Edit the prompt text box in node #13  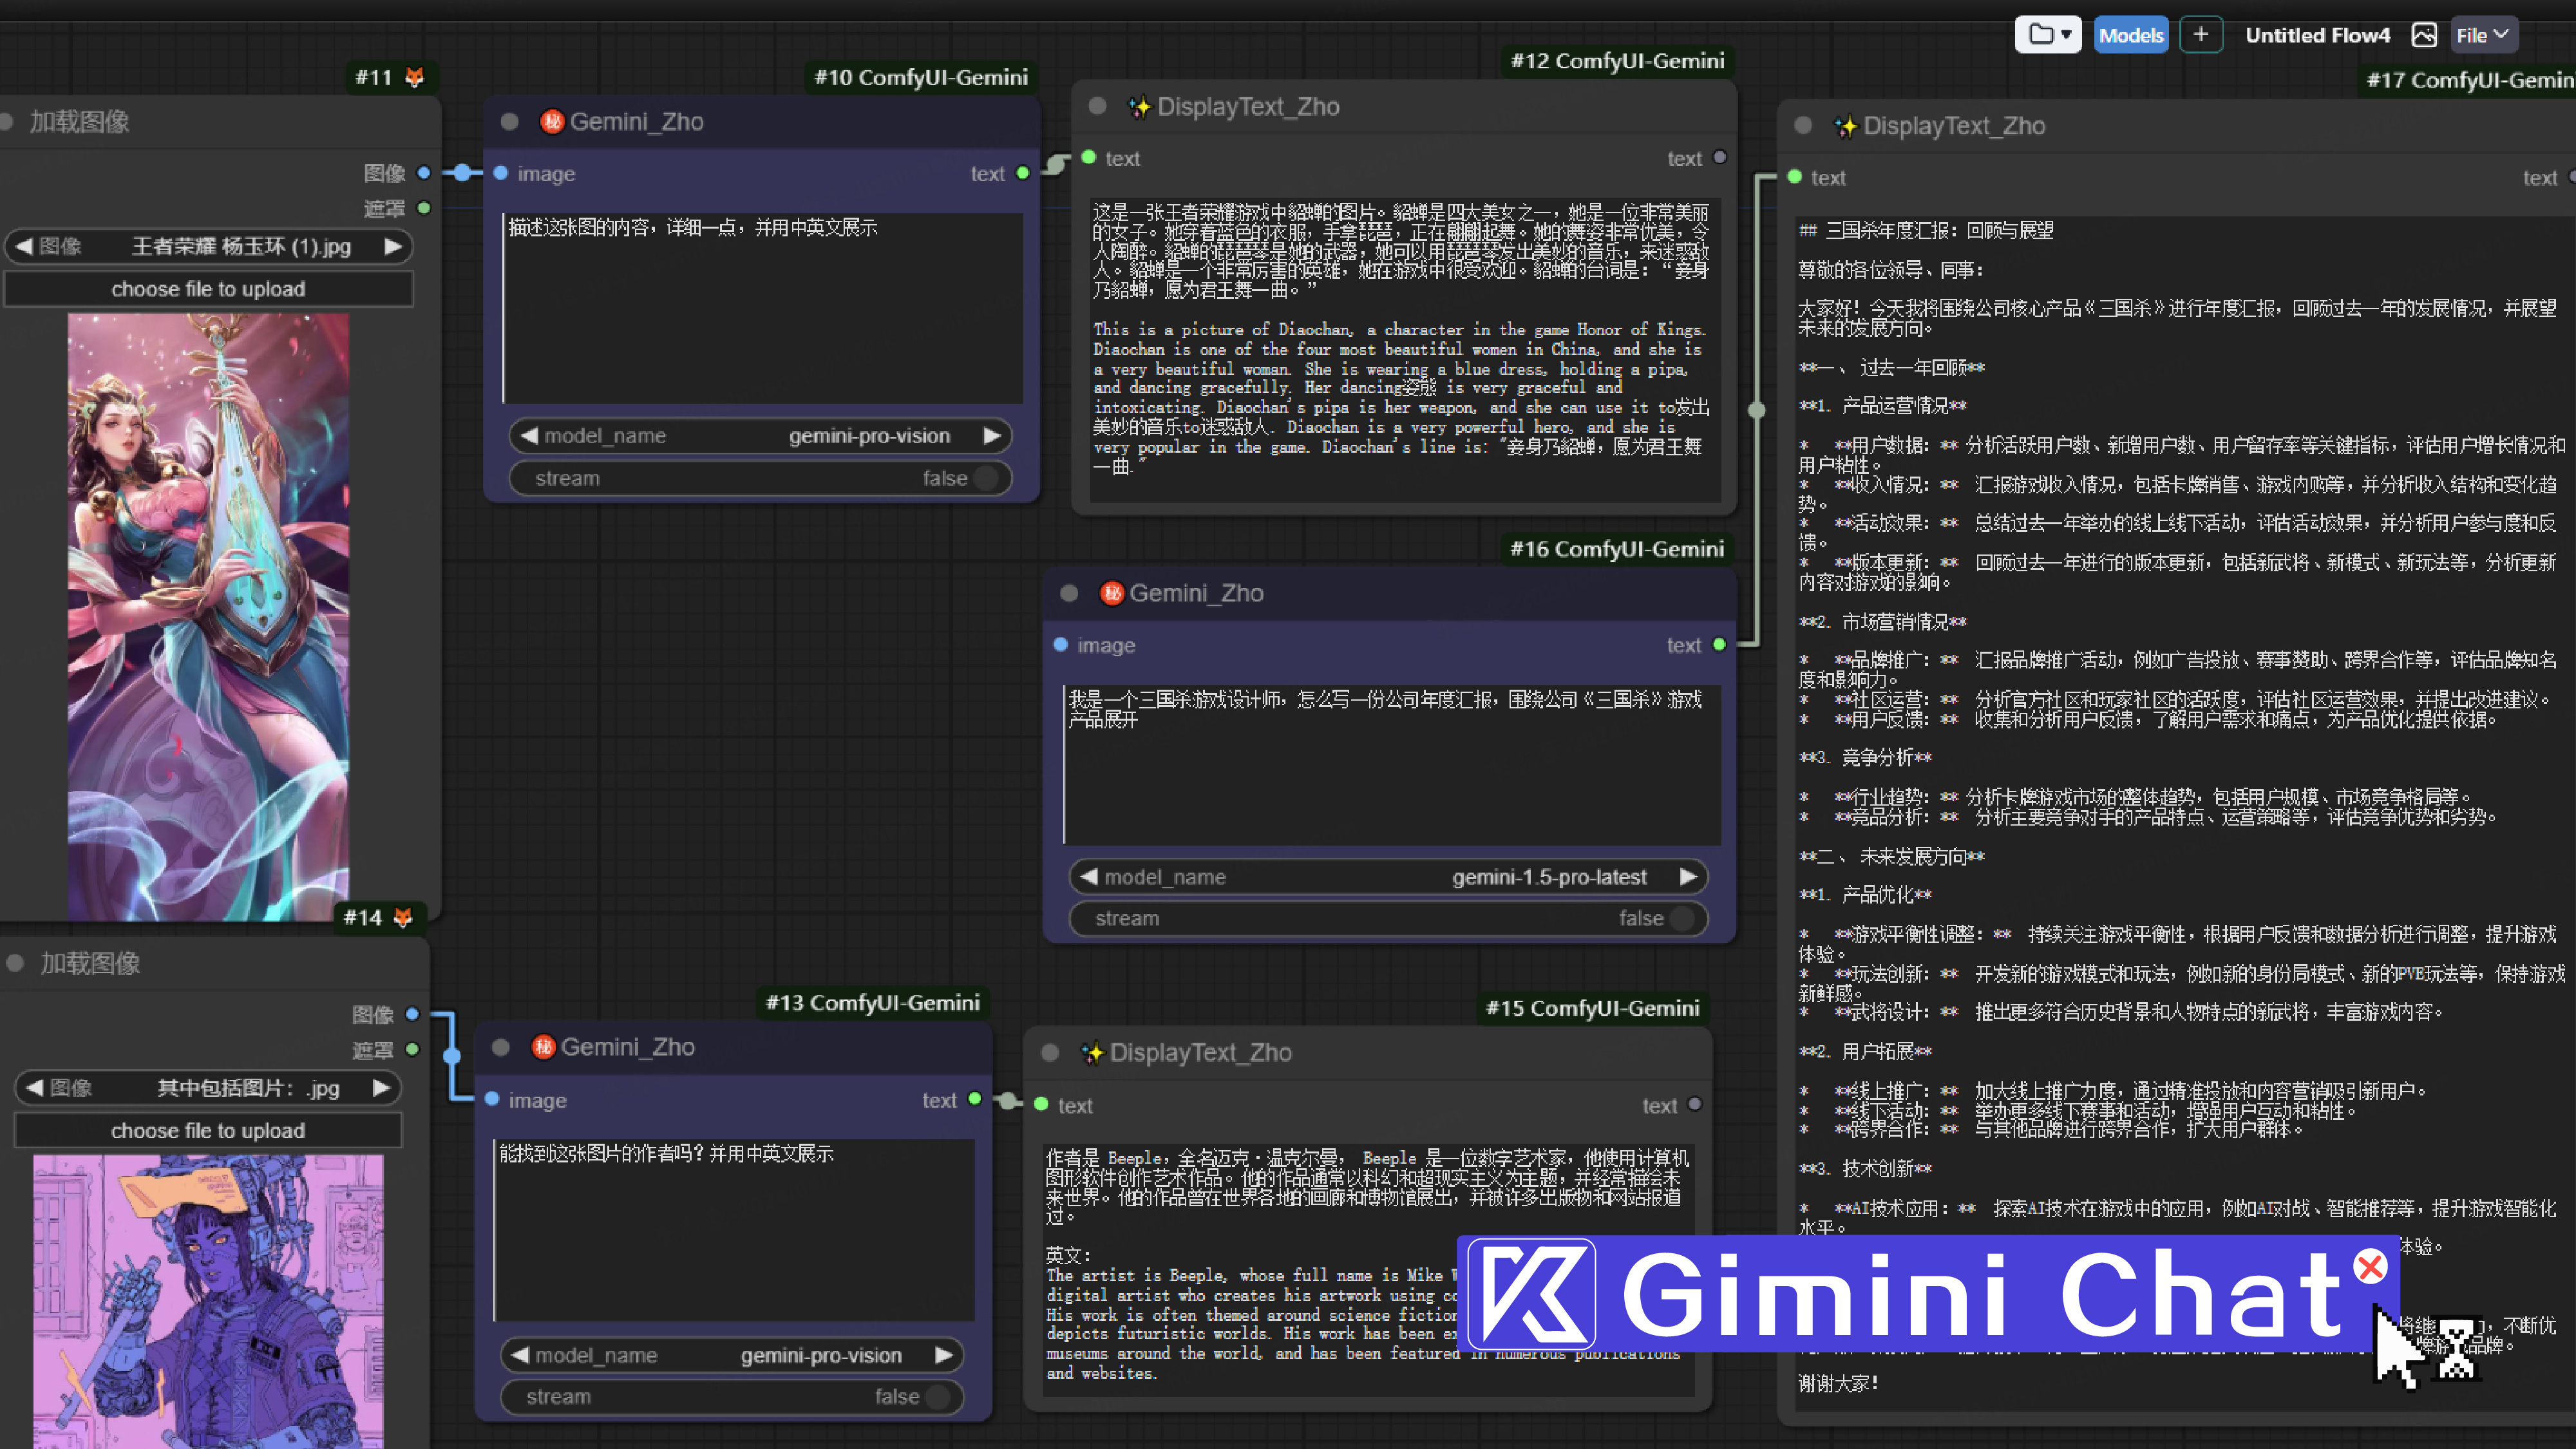734,1229
